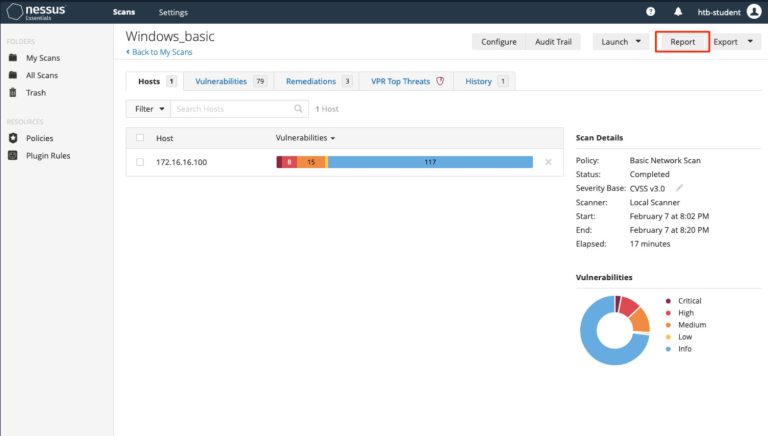Open Policies from the sidebar
Screen dimensions: 768x436
point(39,138)
